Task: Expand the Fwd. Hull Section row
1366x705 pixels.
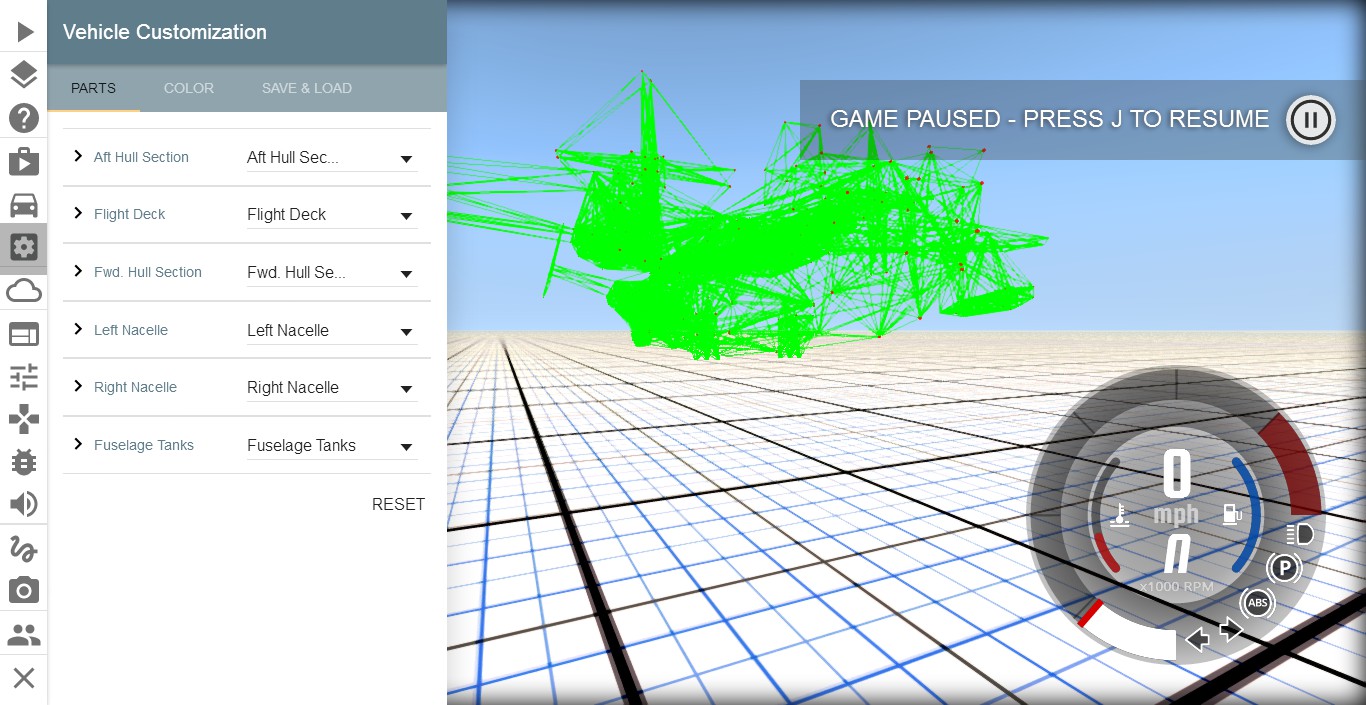Action: [x=78, y=271]
